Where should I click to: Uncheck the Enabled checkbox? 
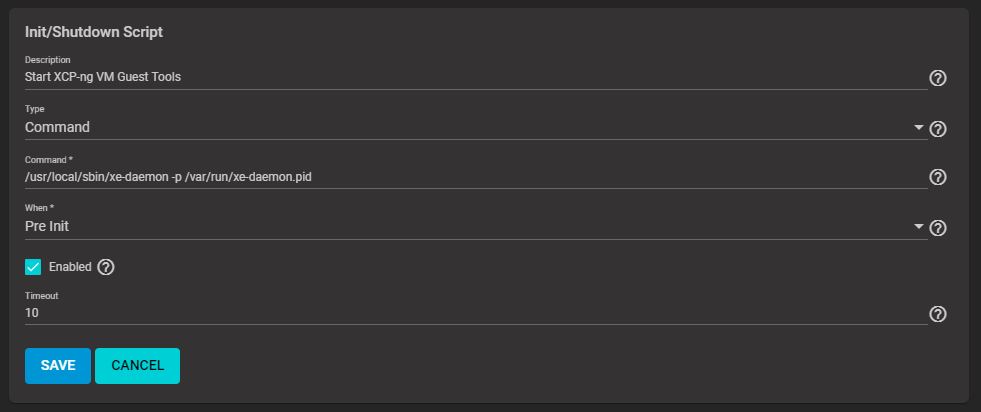click(x=33, y=267)
